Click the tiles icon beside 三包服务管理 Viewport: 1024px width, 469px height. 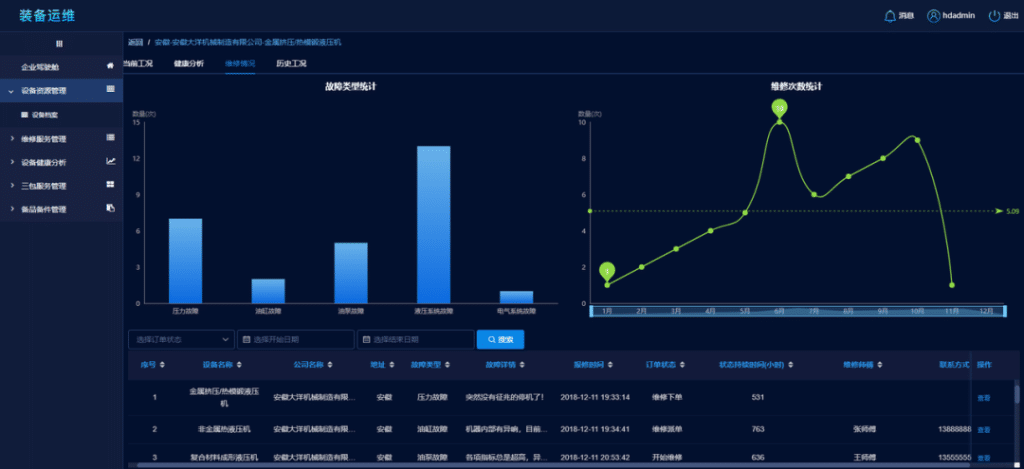(110, 185)
